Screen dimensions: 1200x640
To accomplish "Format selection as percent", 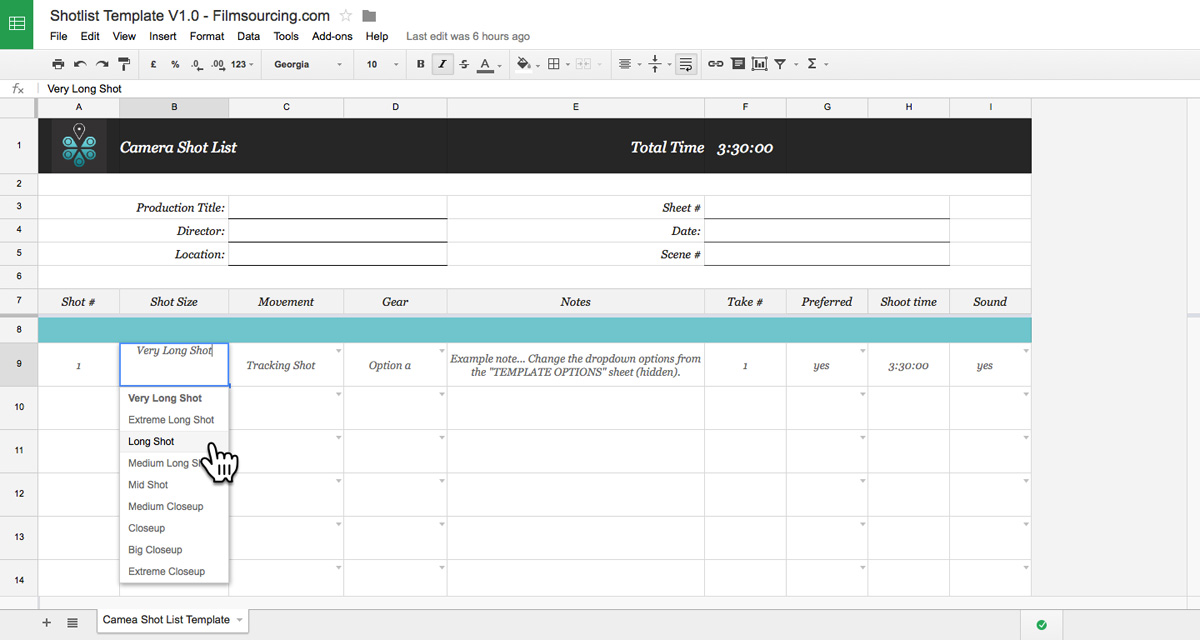I will [x=175, y=64].
